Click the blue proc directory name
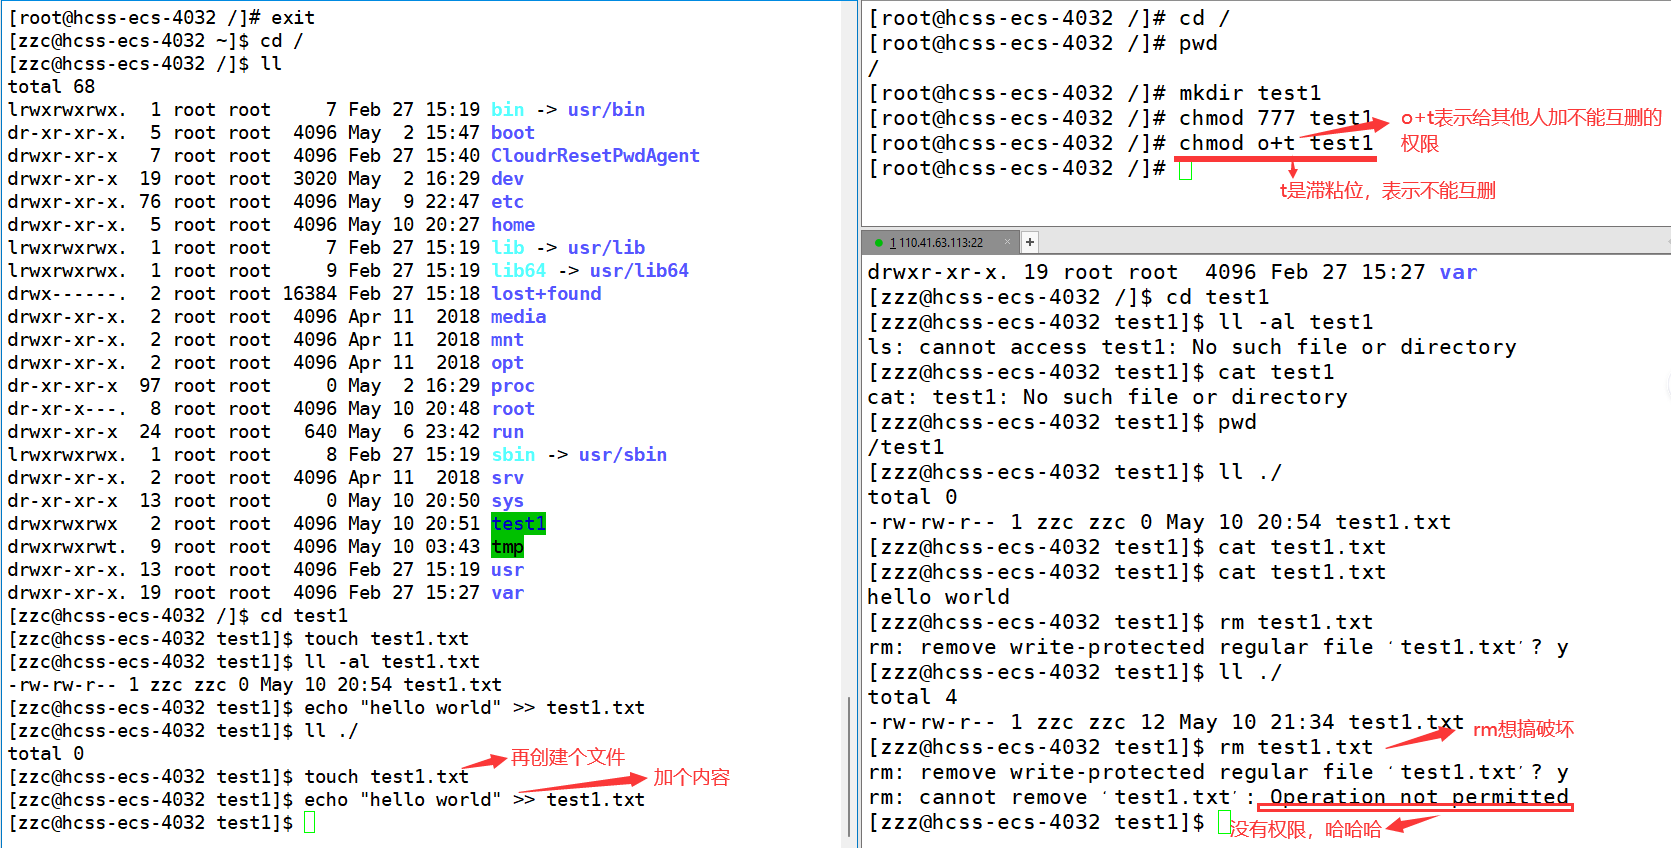Viewport: 1671px width, 848px height. pyautogui.click(x=513, y=386)
